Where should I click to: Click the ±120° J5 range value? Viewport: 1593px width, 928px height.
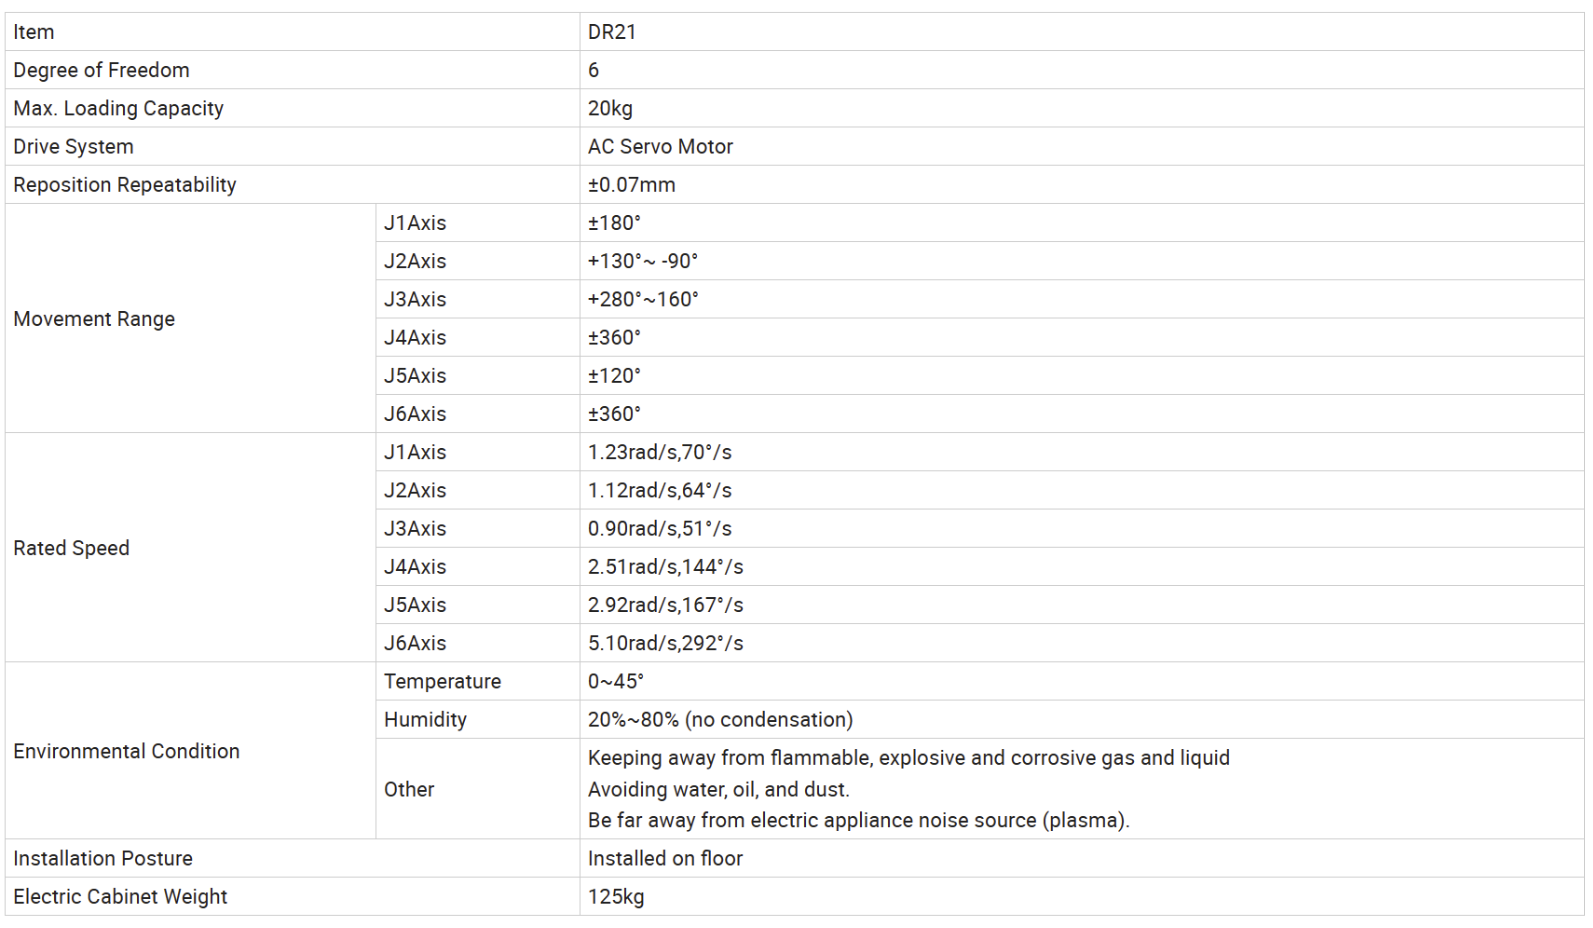[x=614, y=376]
